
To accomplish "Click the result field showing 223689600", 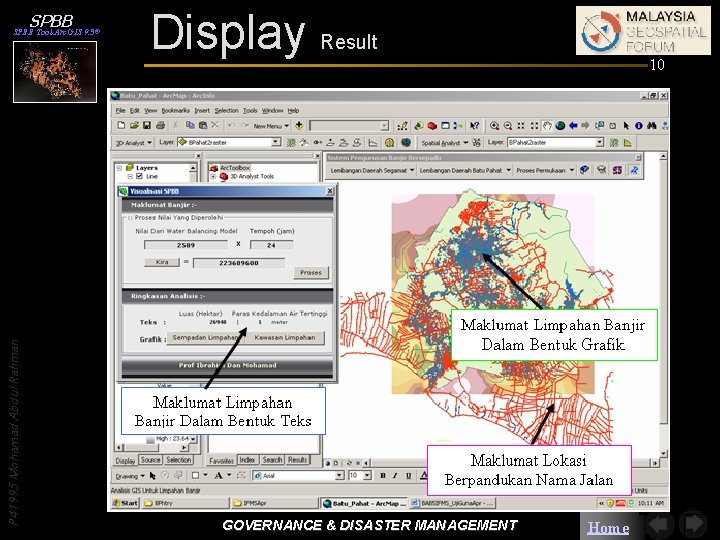I will point(239,263).
